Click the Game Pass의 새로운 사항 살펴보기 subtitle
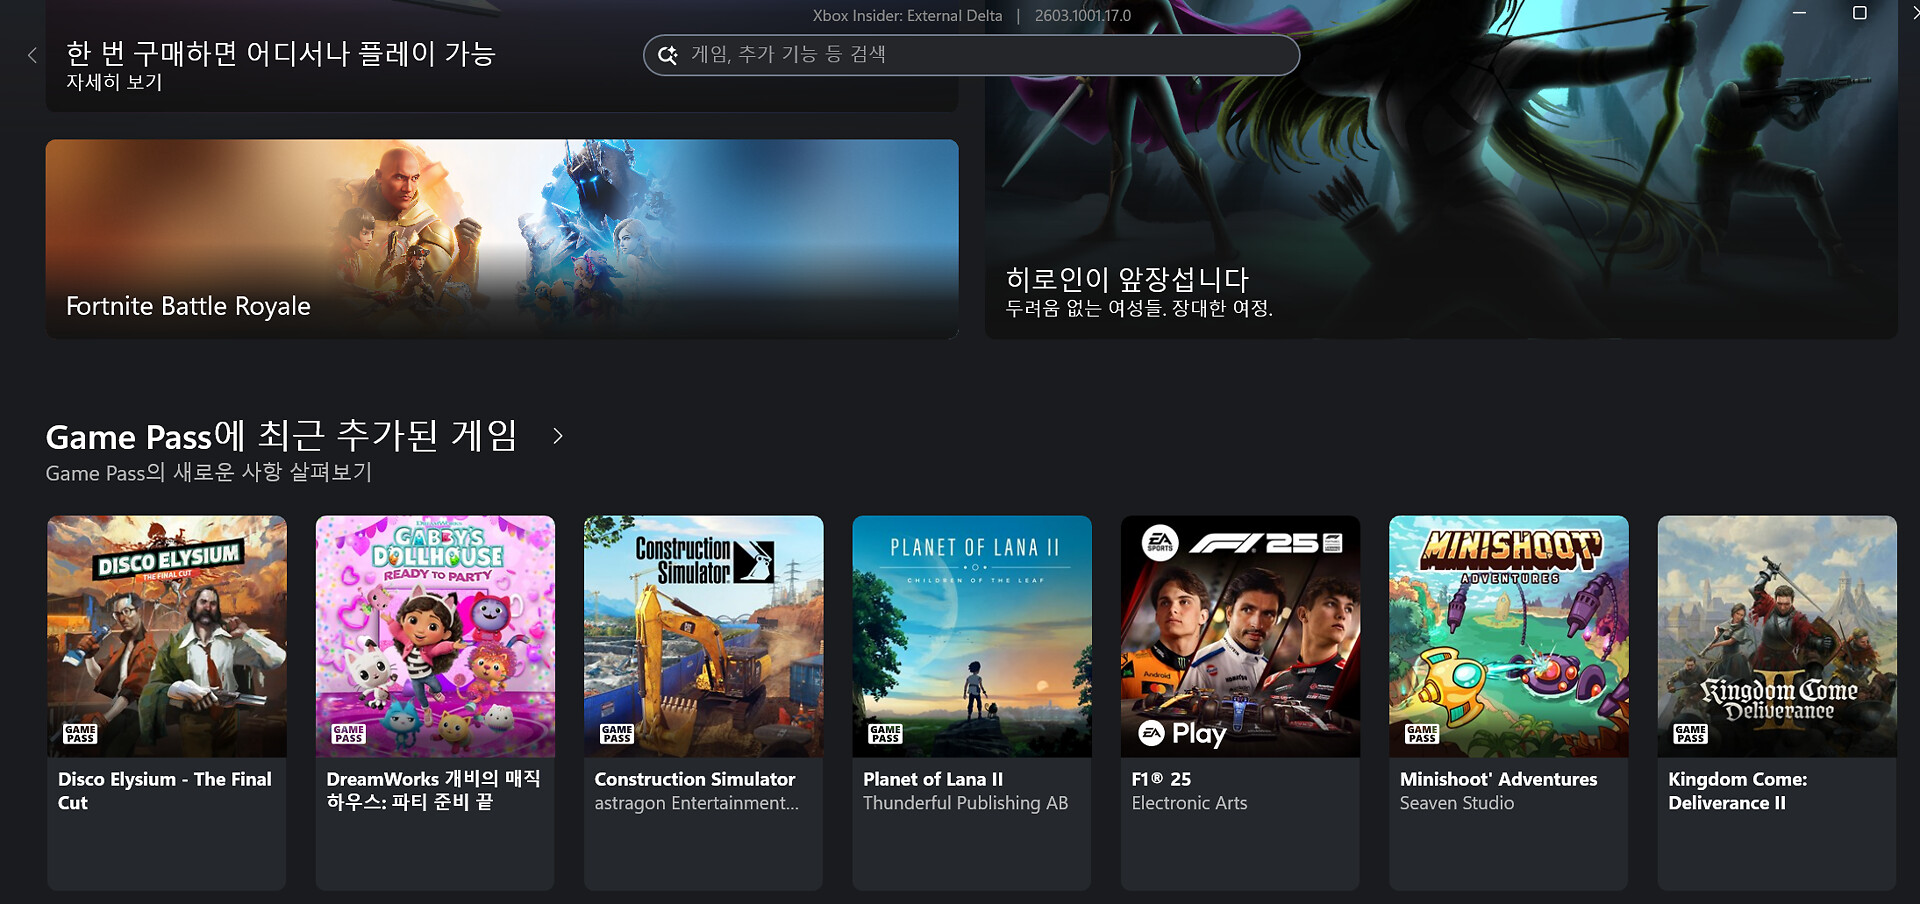 pos(209,473)
